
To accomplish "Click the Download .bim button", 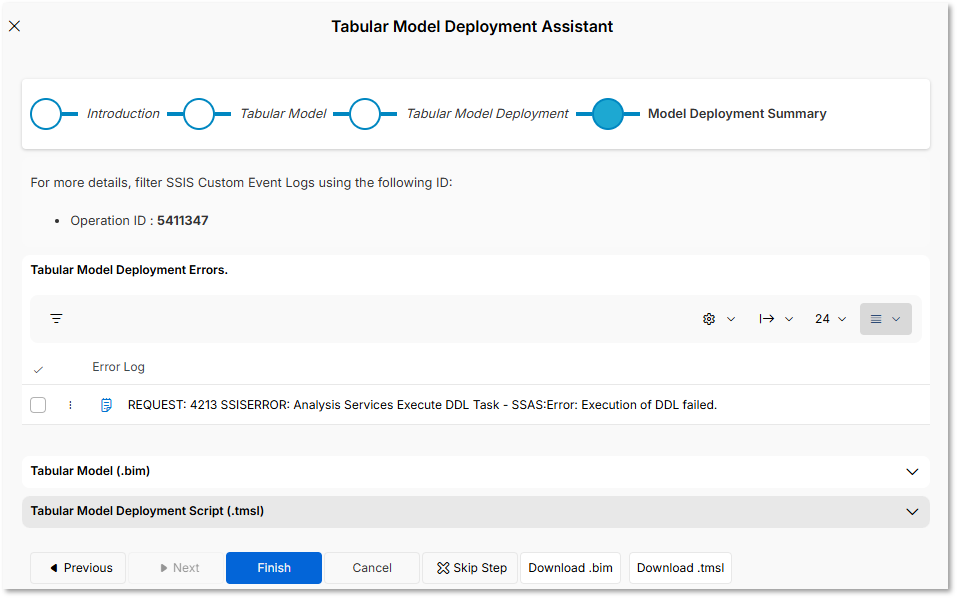I will coord(571,568).
